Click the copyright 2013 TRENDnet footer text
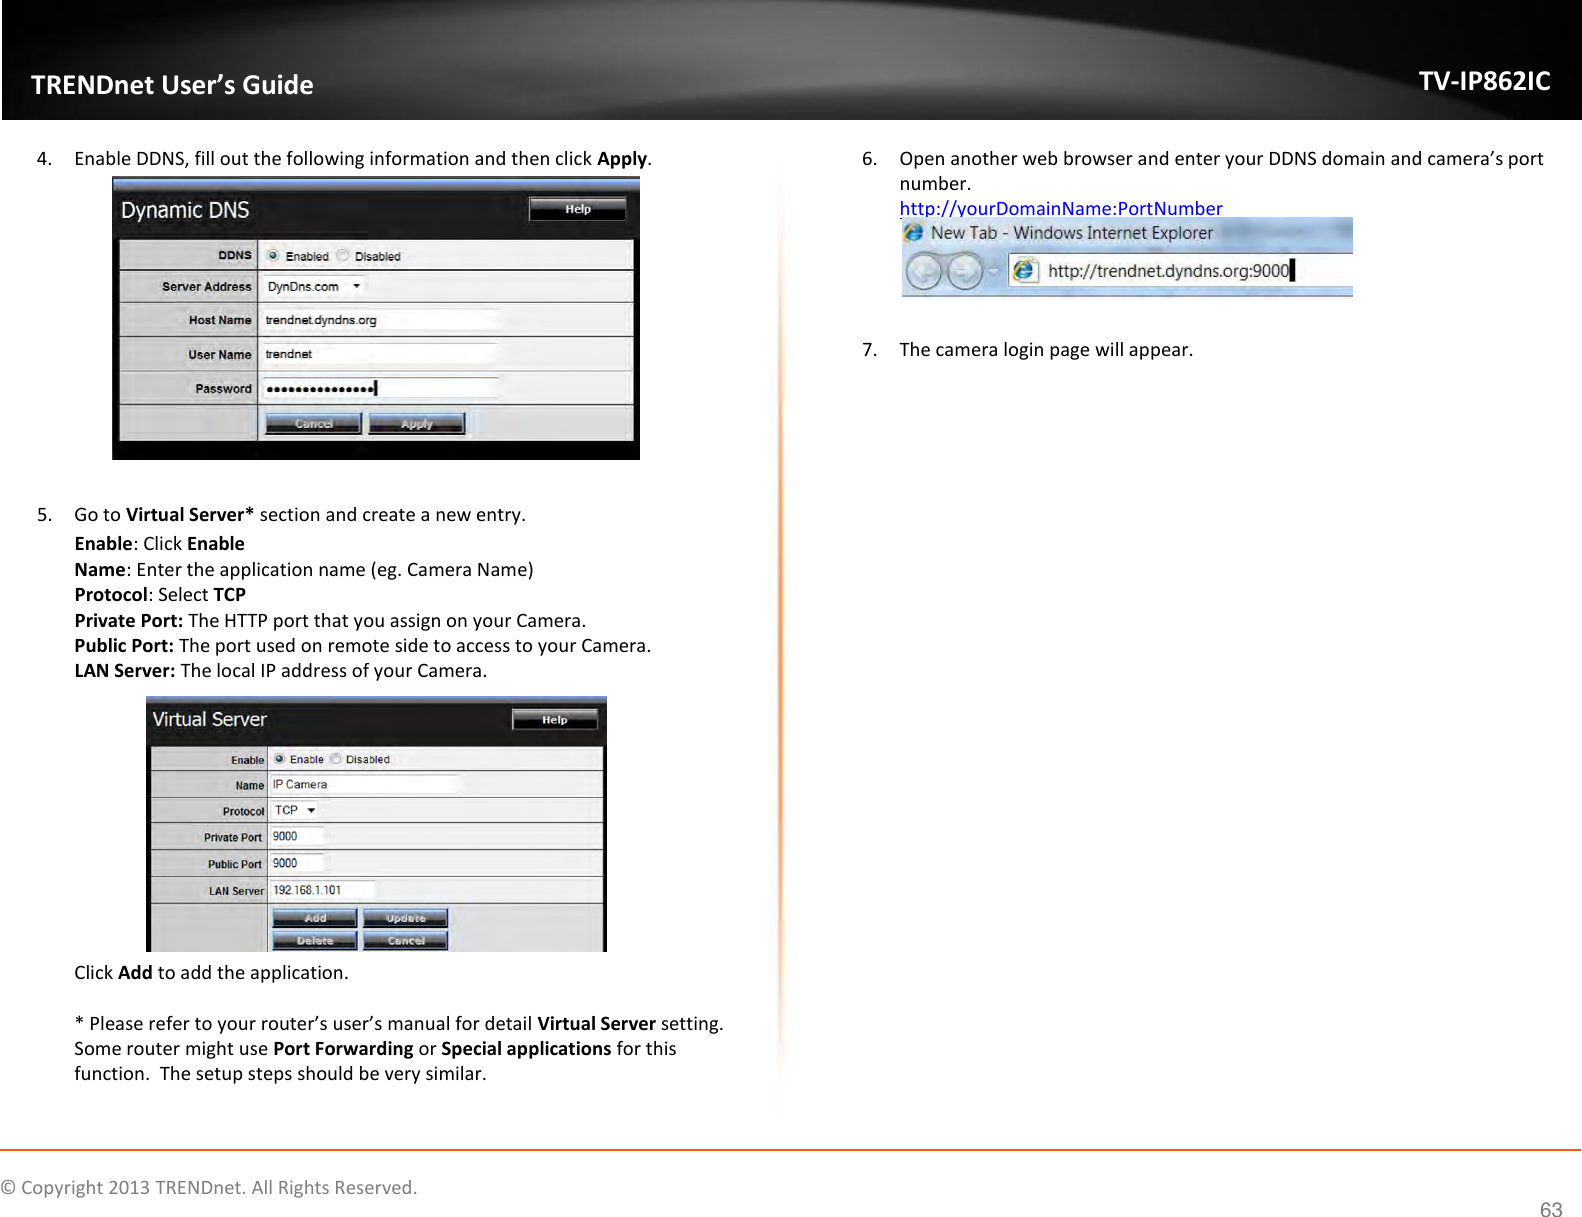Viewport: 1582px width, 1217px height. [209, 1187]
